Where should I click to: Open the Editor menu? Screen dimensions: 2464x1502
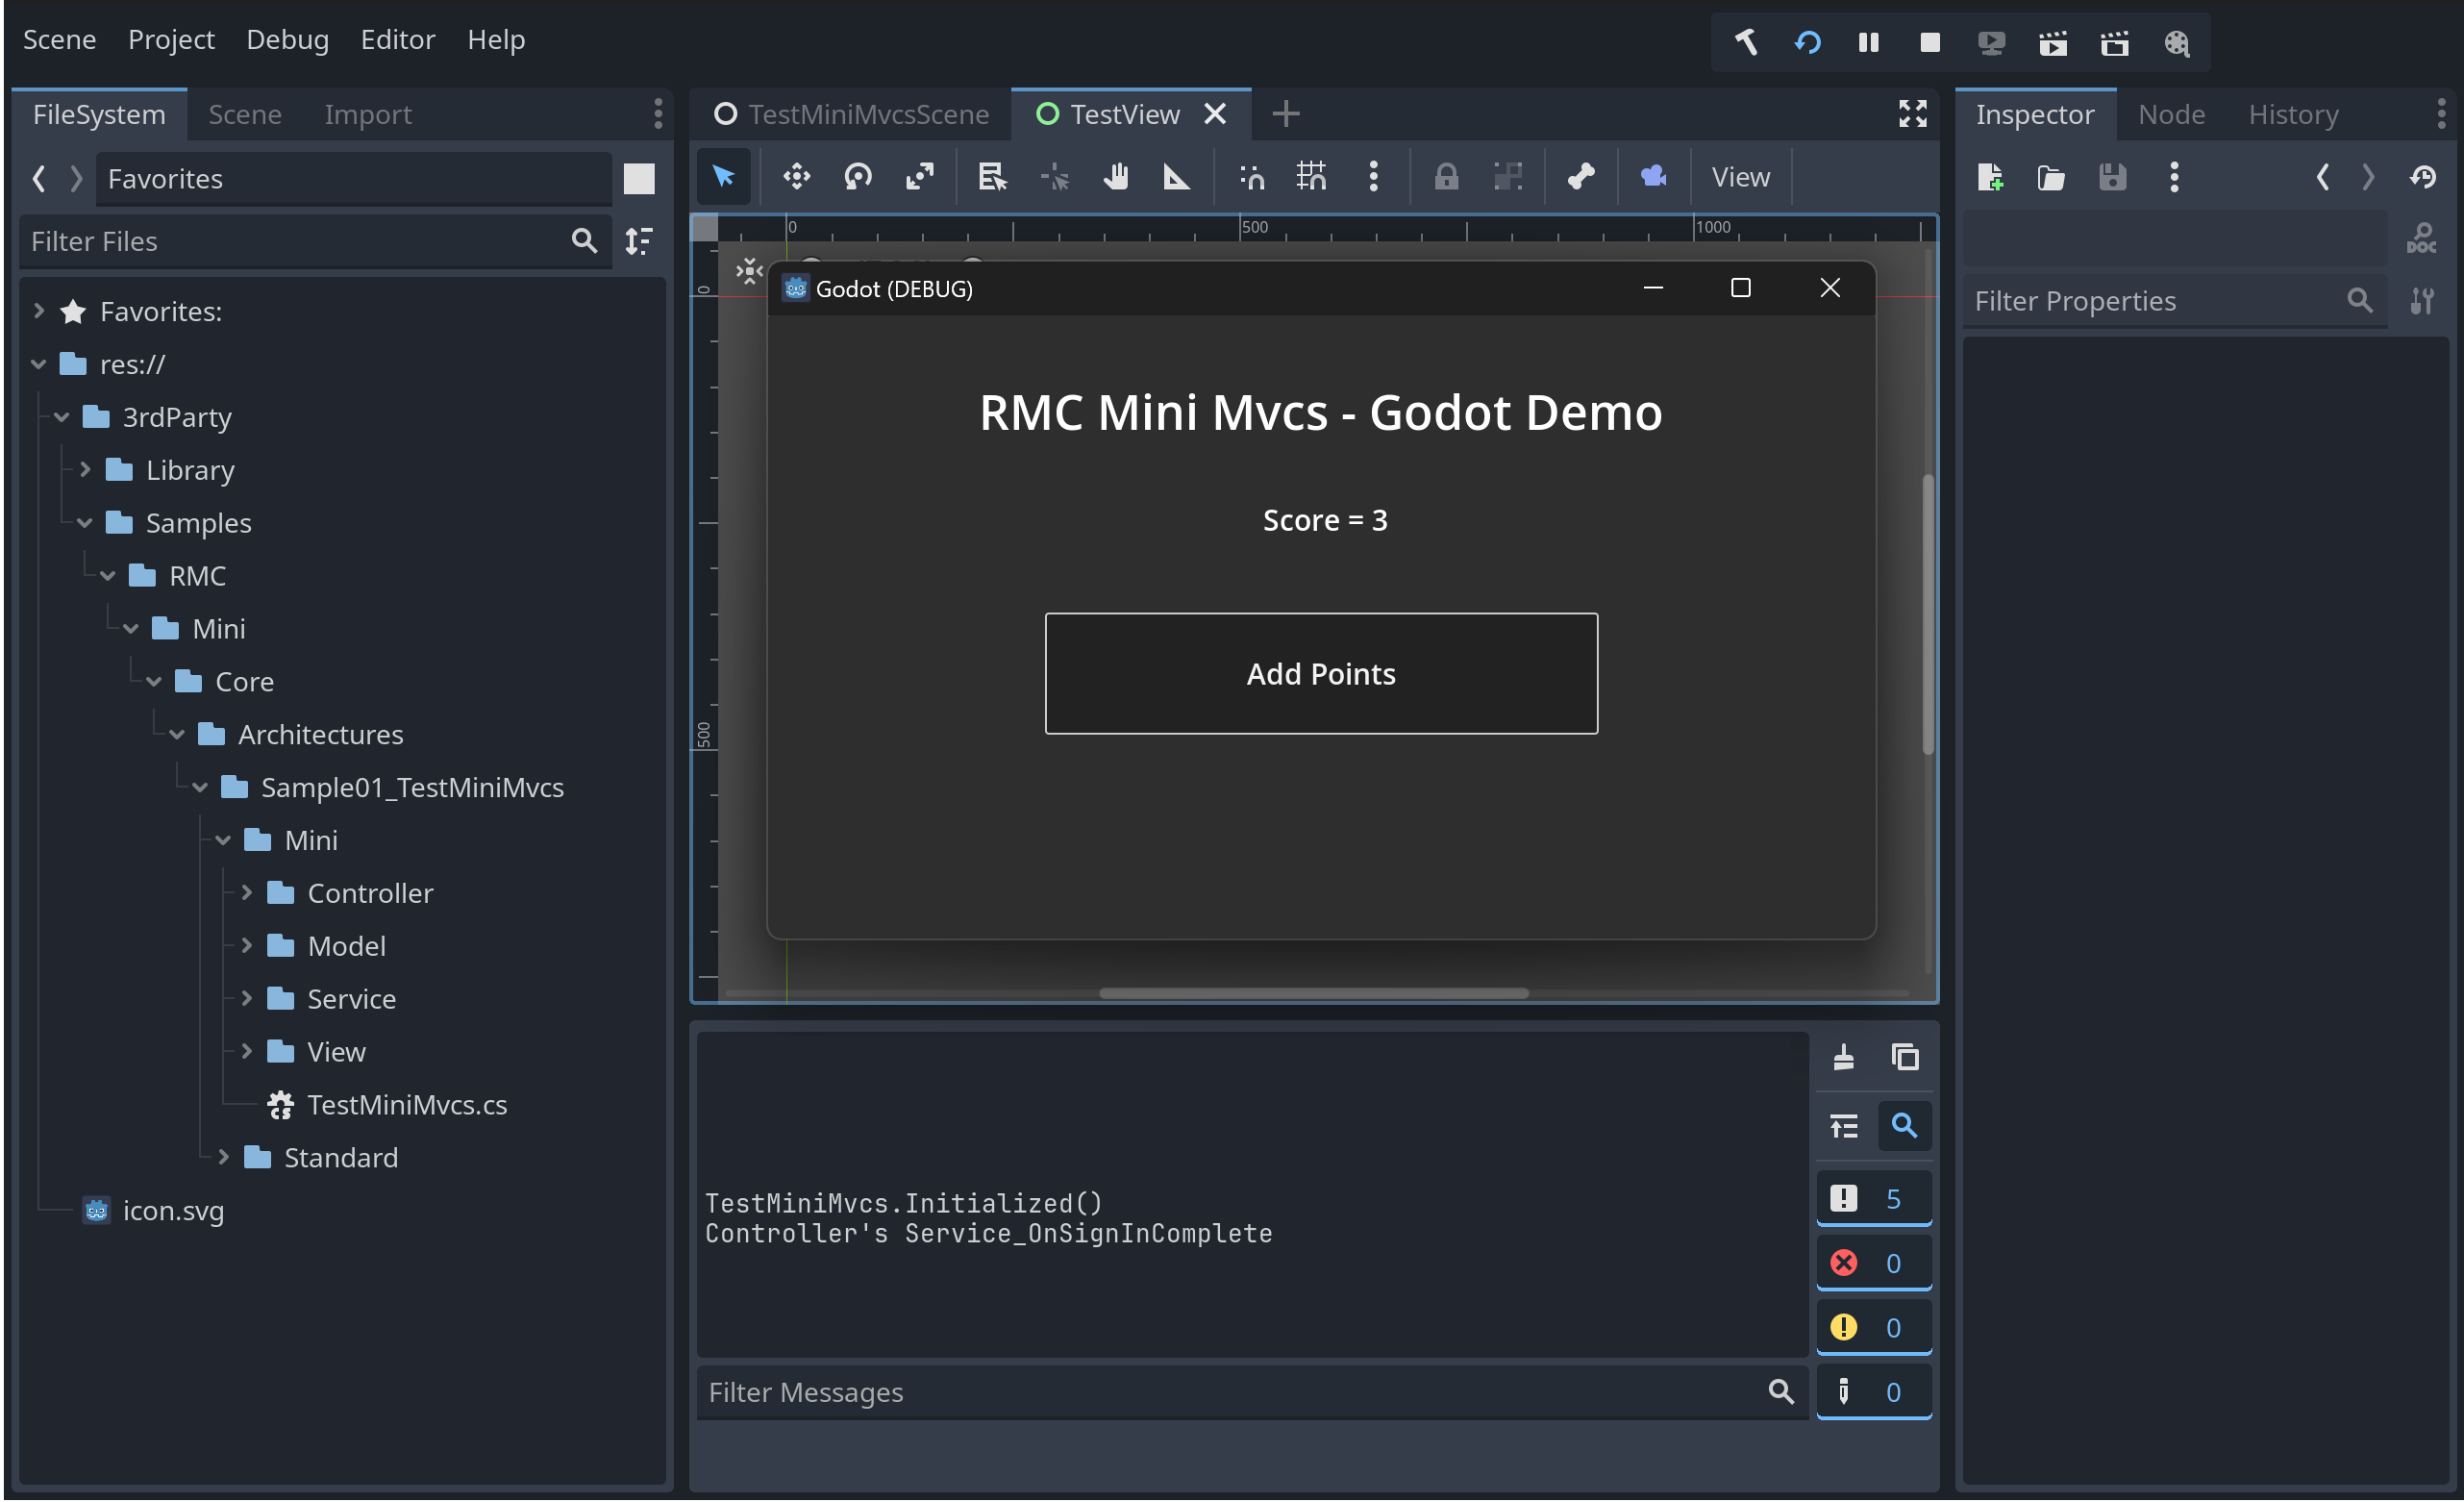click(x=397, y=39)
